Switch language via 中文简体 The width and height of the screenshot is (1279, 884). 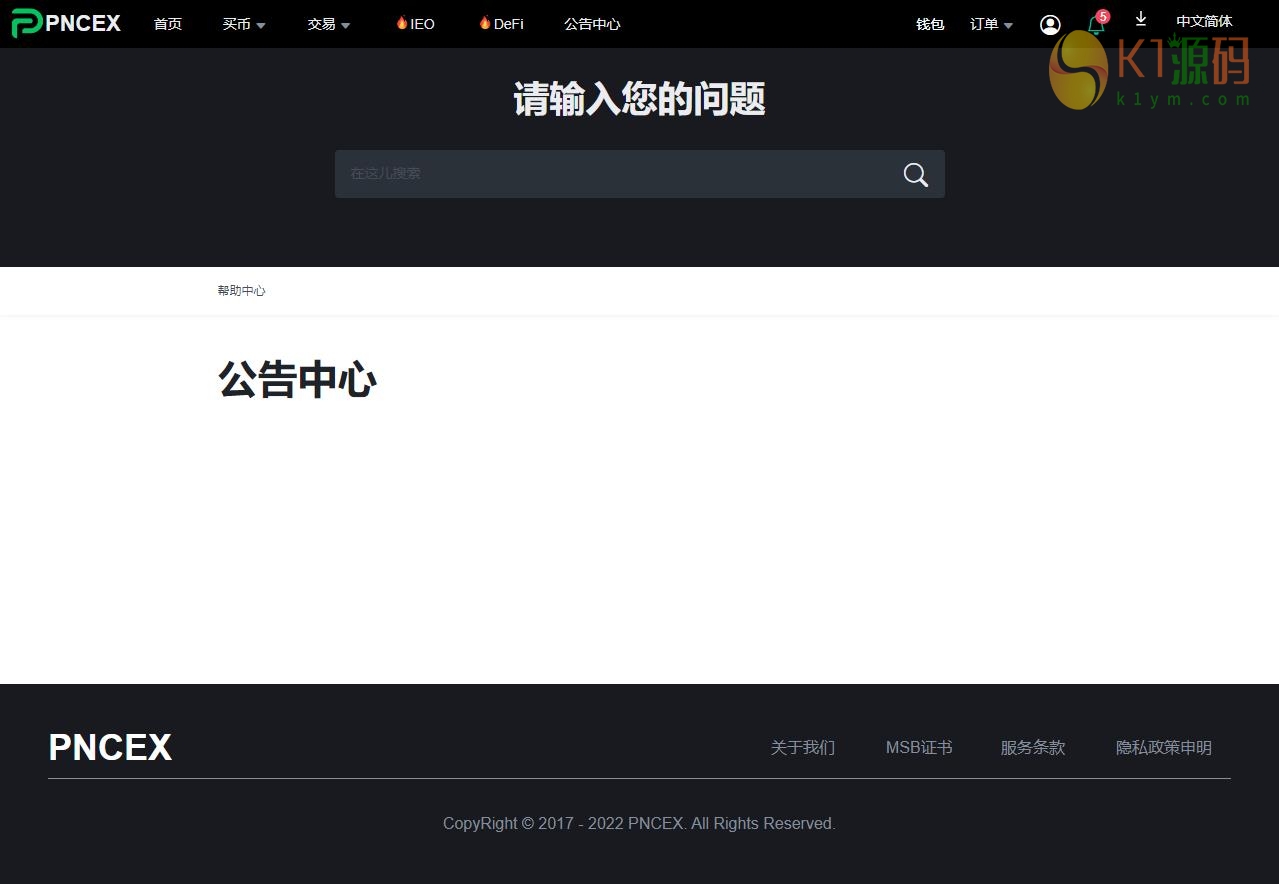[x=1204, y=21]
